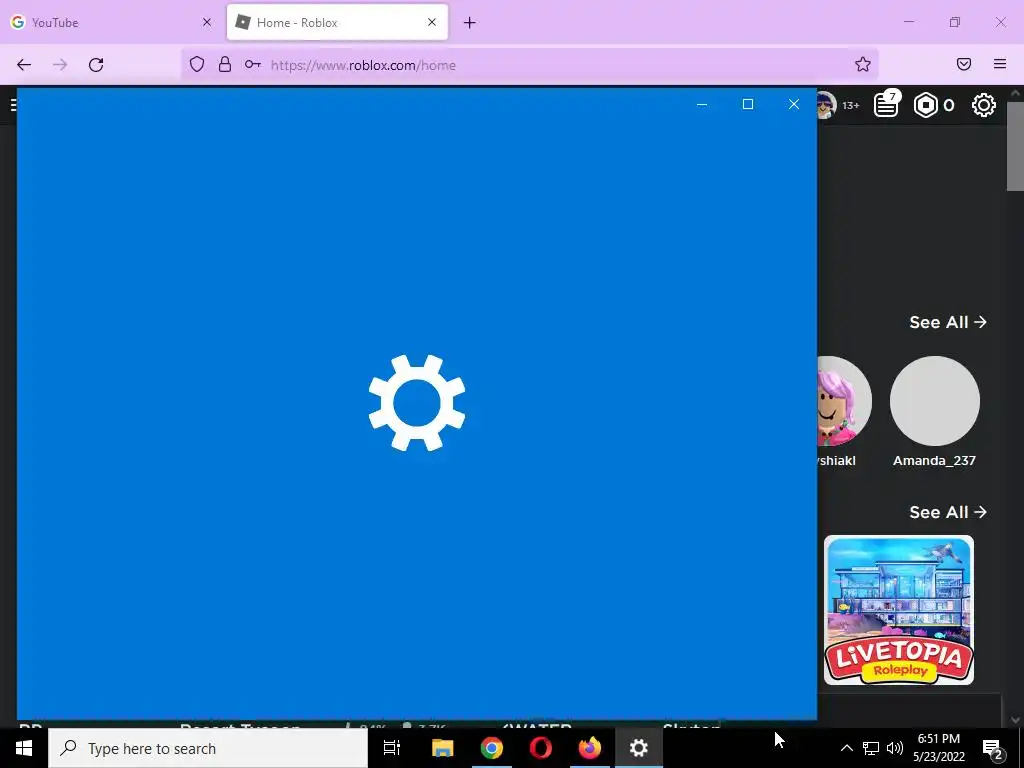Screen dimensions: 1024x768
Task: Click See All next to friends
Action: tap(948, 322)
